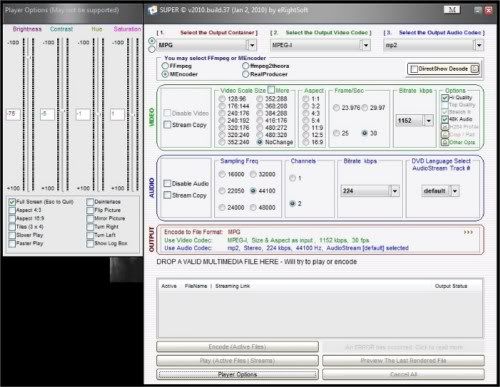Check Turn Right player option

pyautogui.click(x=90, y=227)
